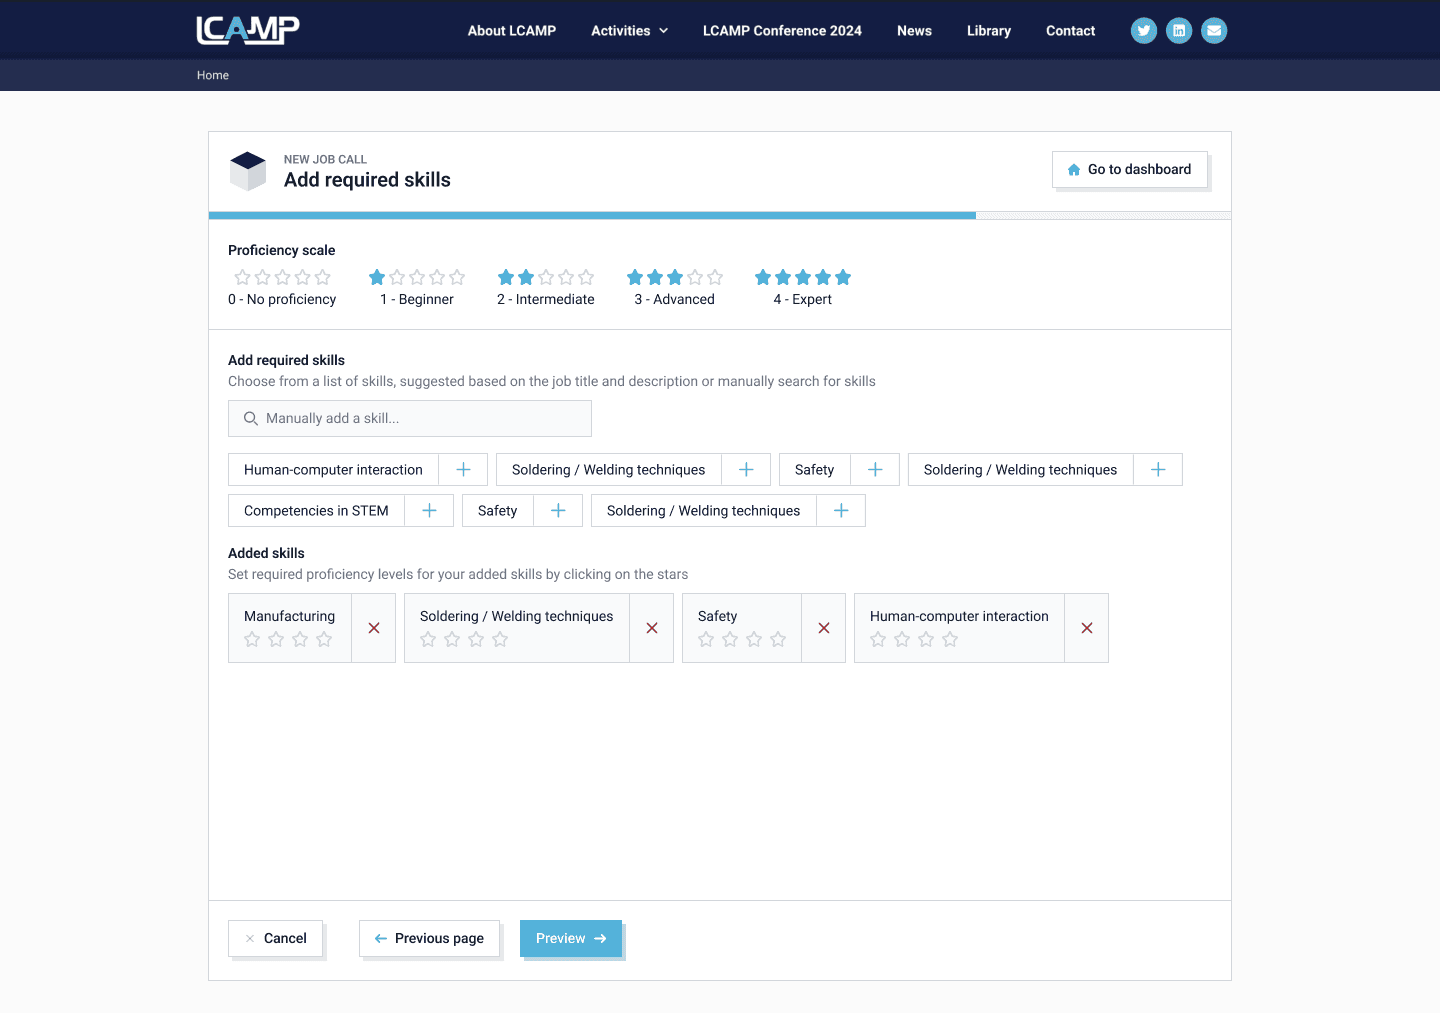The width and height of the screenshot is (1440, 1013).
Task: Add the Safety skill using its plus button
Action: 875,469
